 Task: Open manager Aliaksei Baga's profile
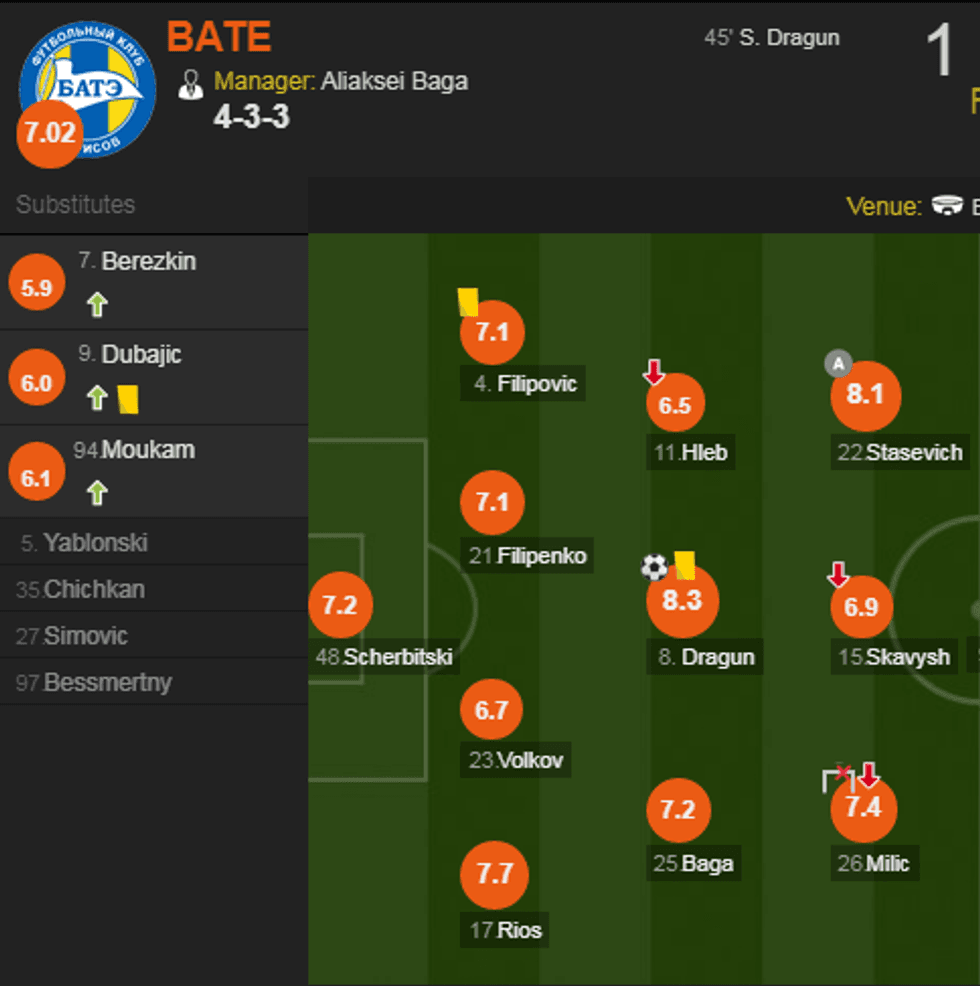394,81
